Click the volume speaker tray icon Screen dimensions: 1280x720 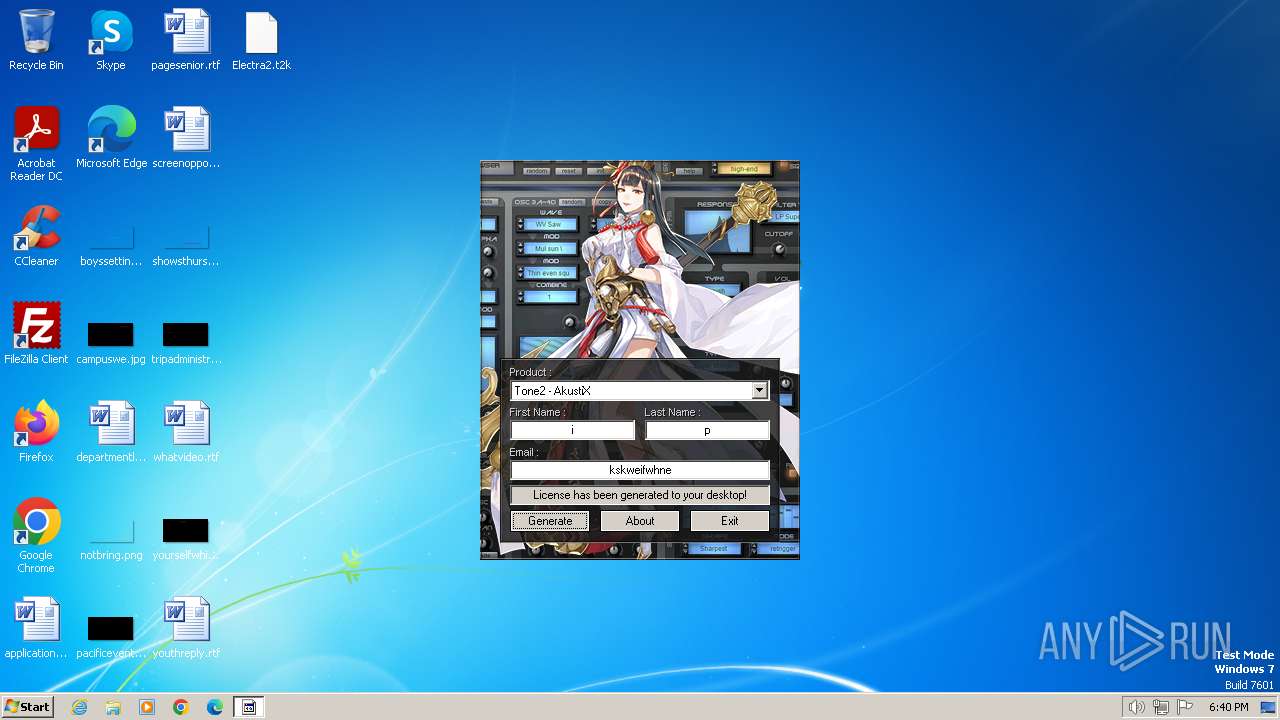(1136, 707)
